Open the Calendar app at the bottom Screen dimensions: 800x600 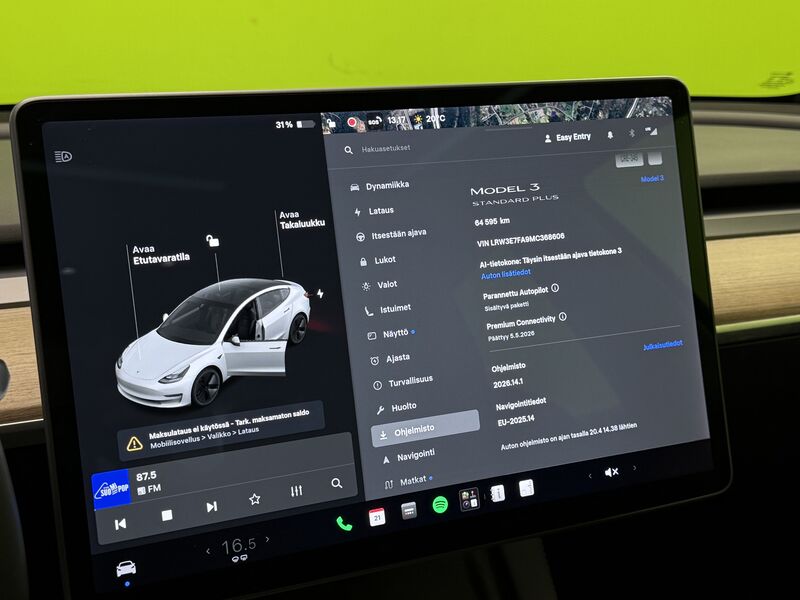379,516
